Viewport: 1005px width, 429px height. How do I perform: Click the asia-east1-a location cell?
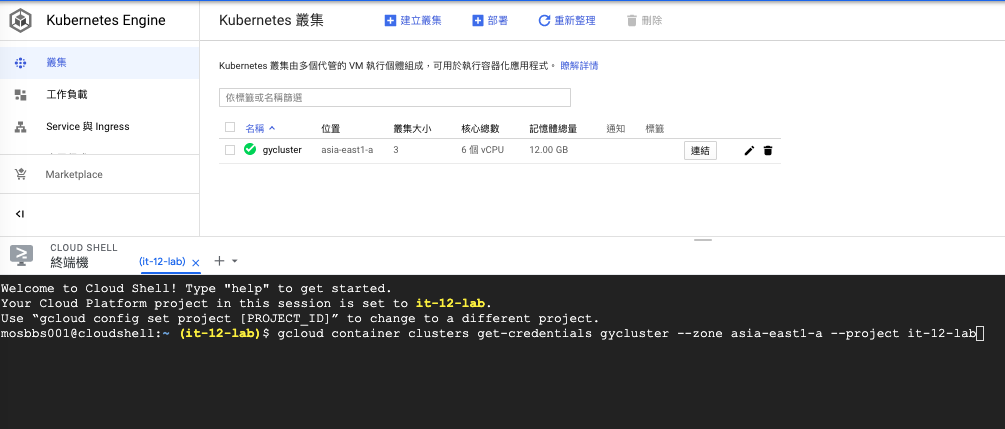[347, 150]
